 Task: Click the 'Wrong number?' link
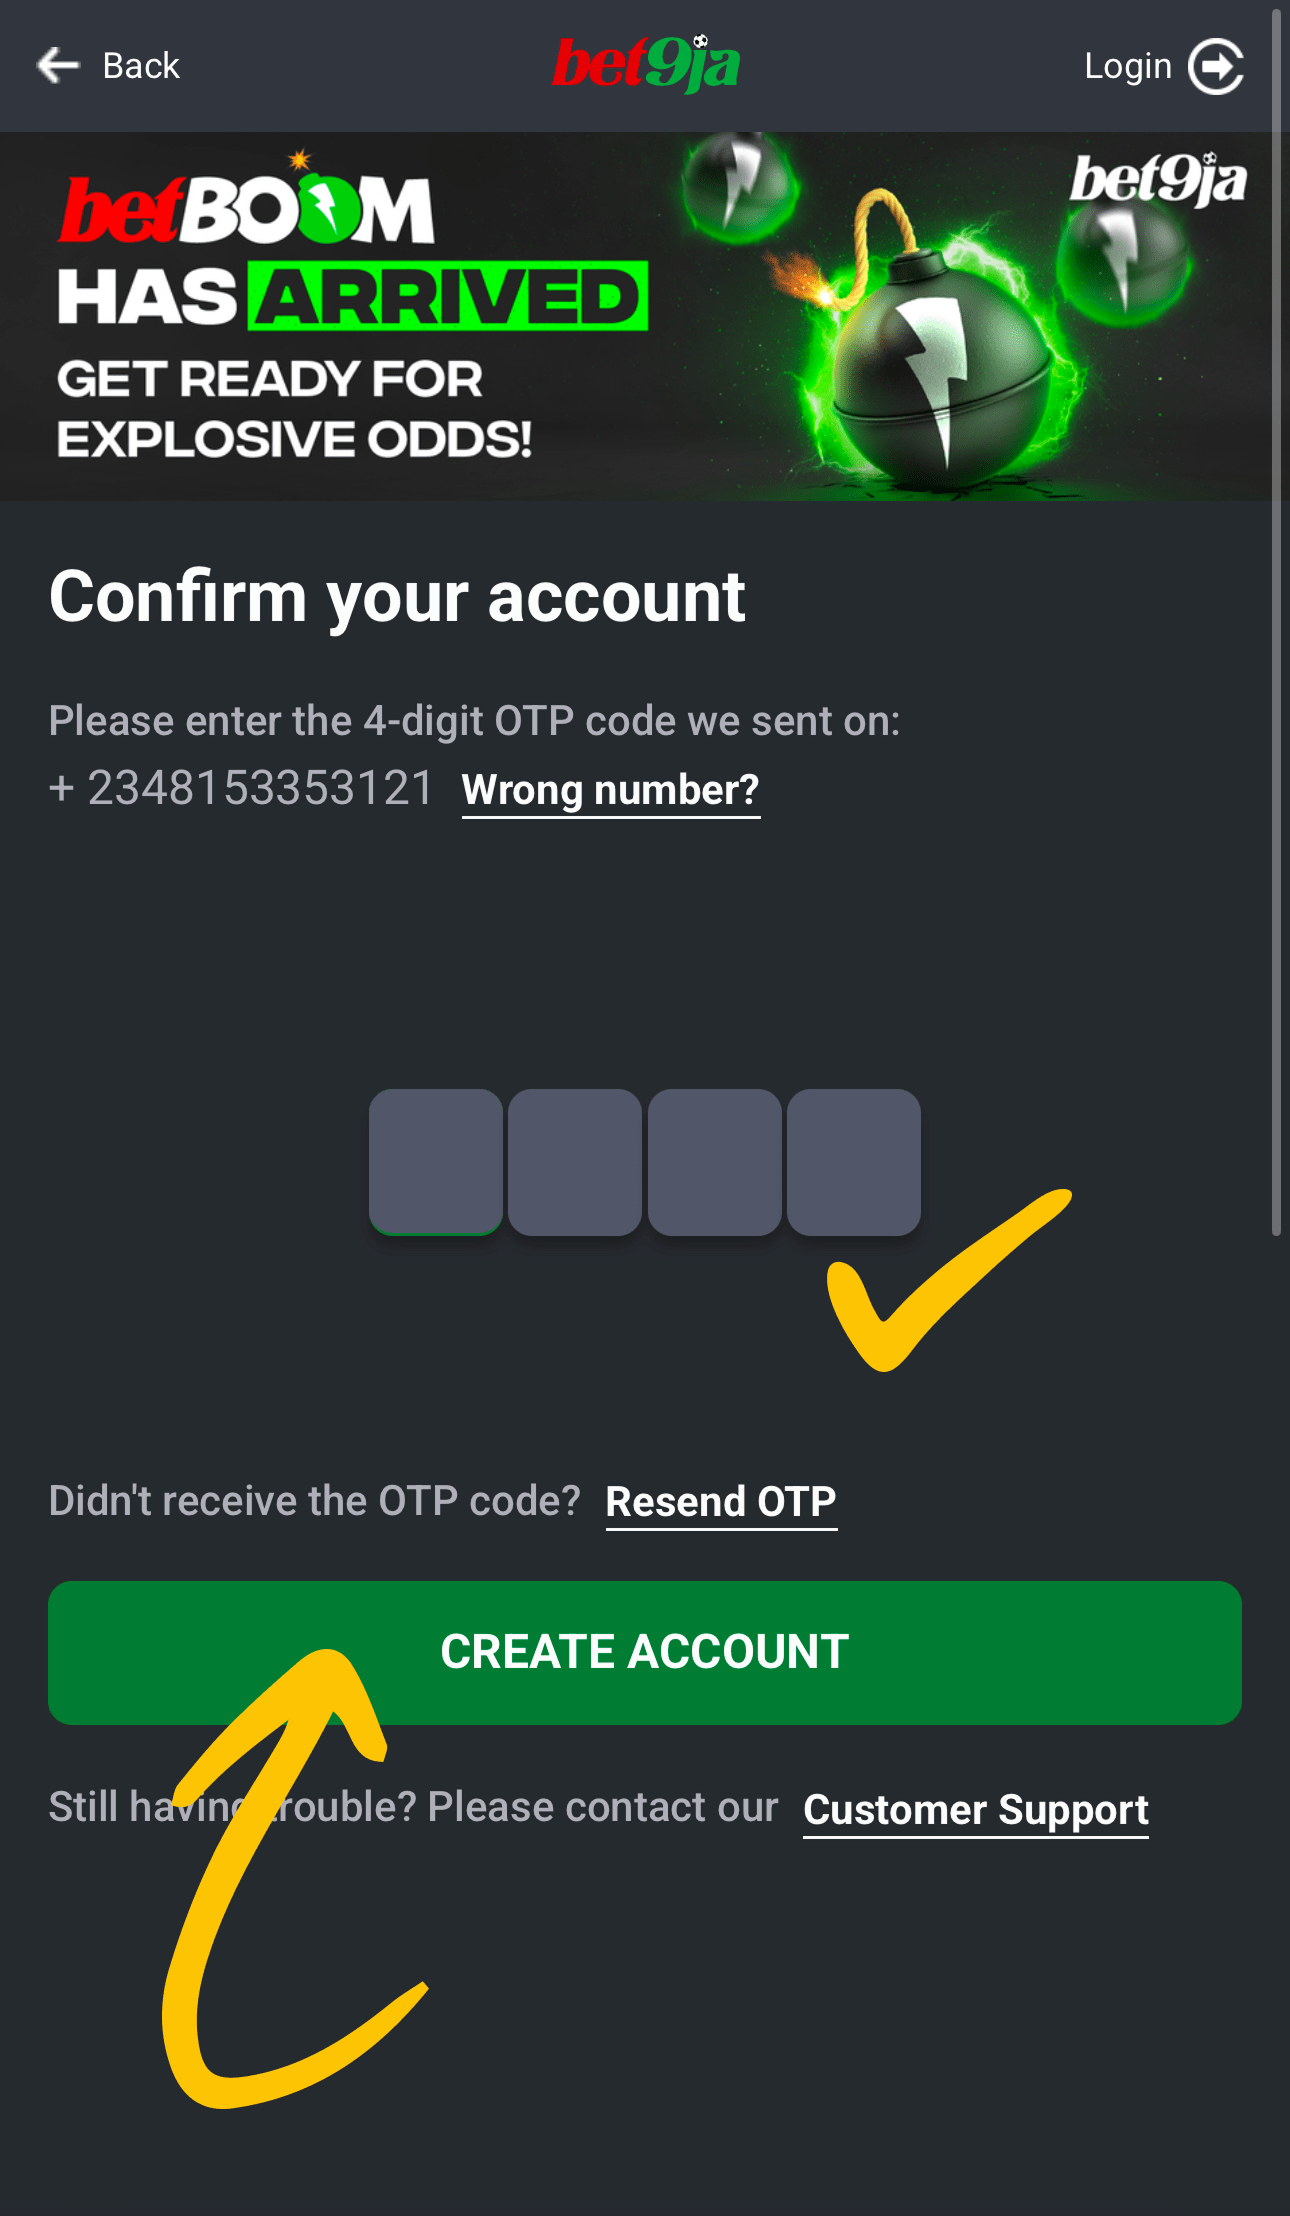610,790
